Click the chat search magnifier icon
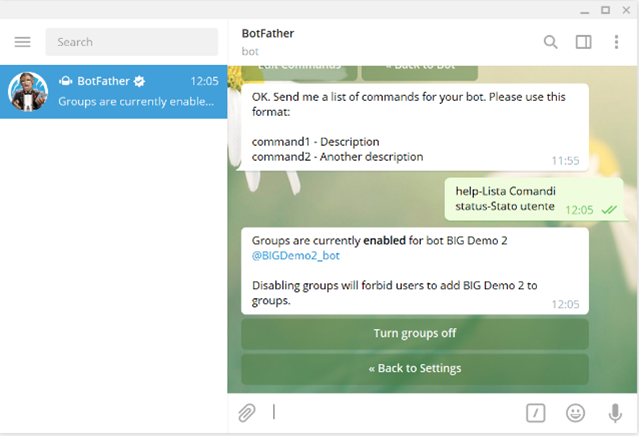Screen dimensions: 639x436 coord(551,42)
